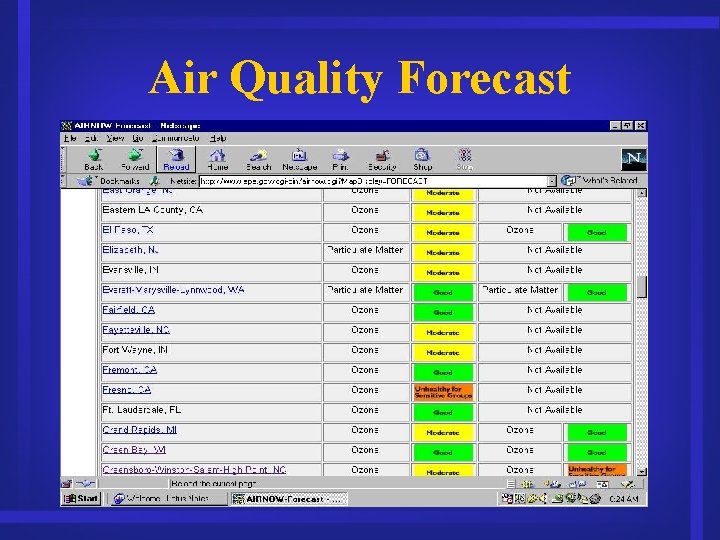The image size is (720, 540).
Task: Open the Fresno, CA link
Action: click(x=127, y=390)
